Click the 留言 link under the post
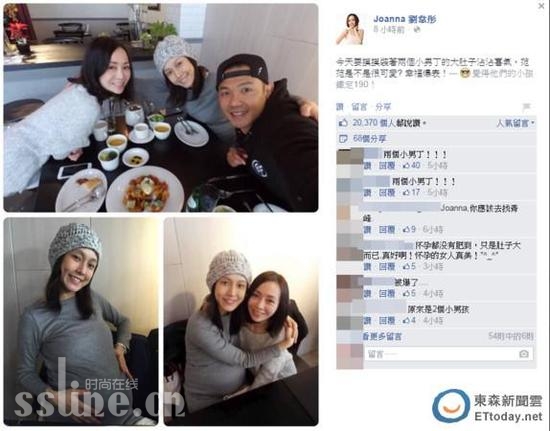The width and height of the screenshot is (550, 431). pos(359,107)
